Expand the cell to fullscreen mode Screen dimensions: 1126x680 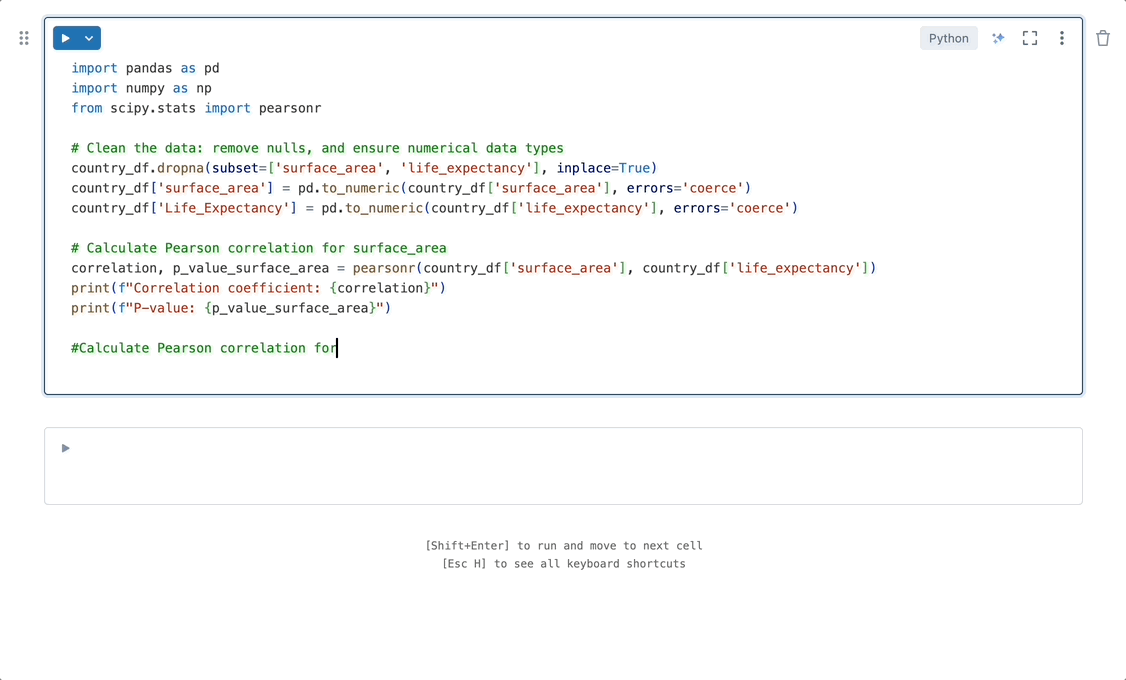pos(1029,37)
